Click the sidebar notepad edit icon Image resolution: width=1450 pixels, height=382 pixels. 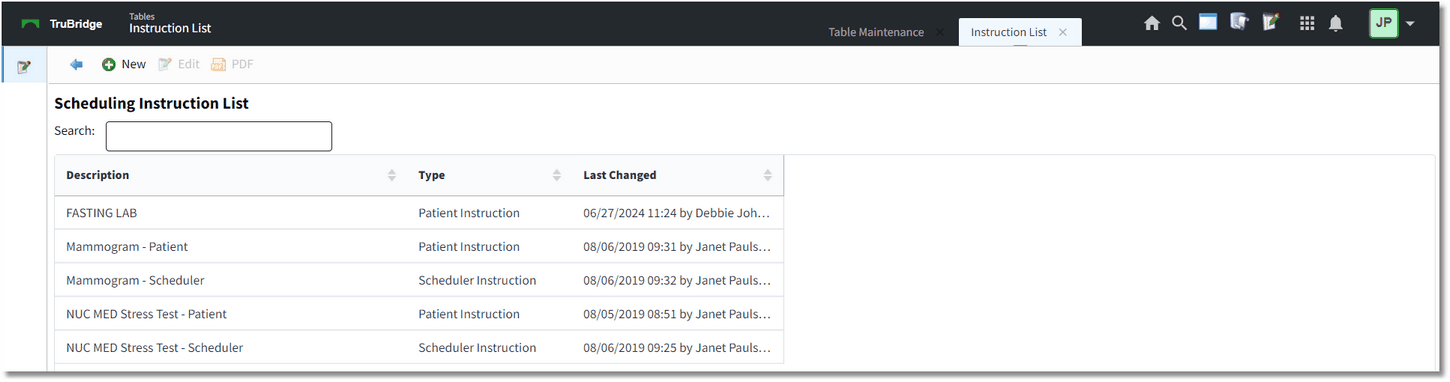pos(24,67)
